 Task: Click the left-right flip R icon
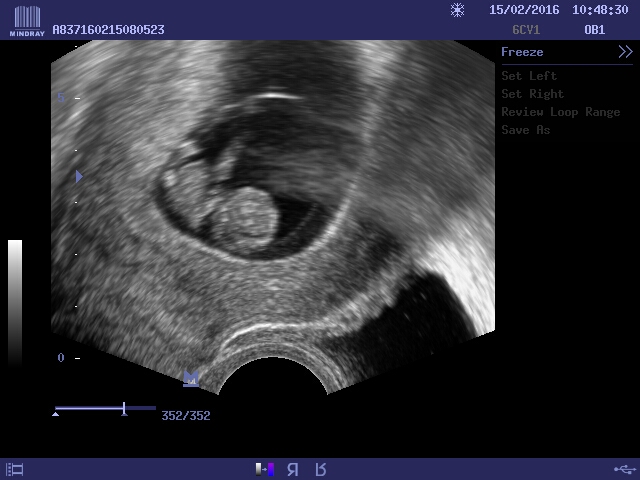(x=293, y=469)
